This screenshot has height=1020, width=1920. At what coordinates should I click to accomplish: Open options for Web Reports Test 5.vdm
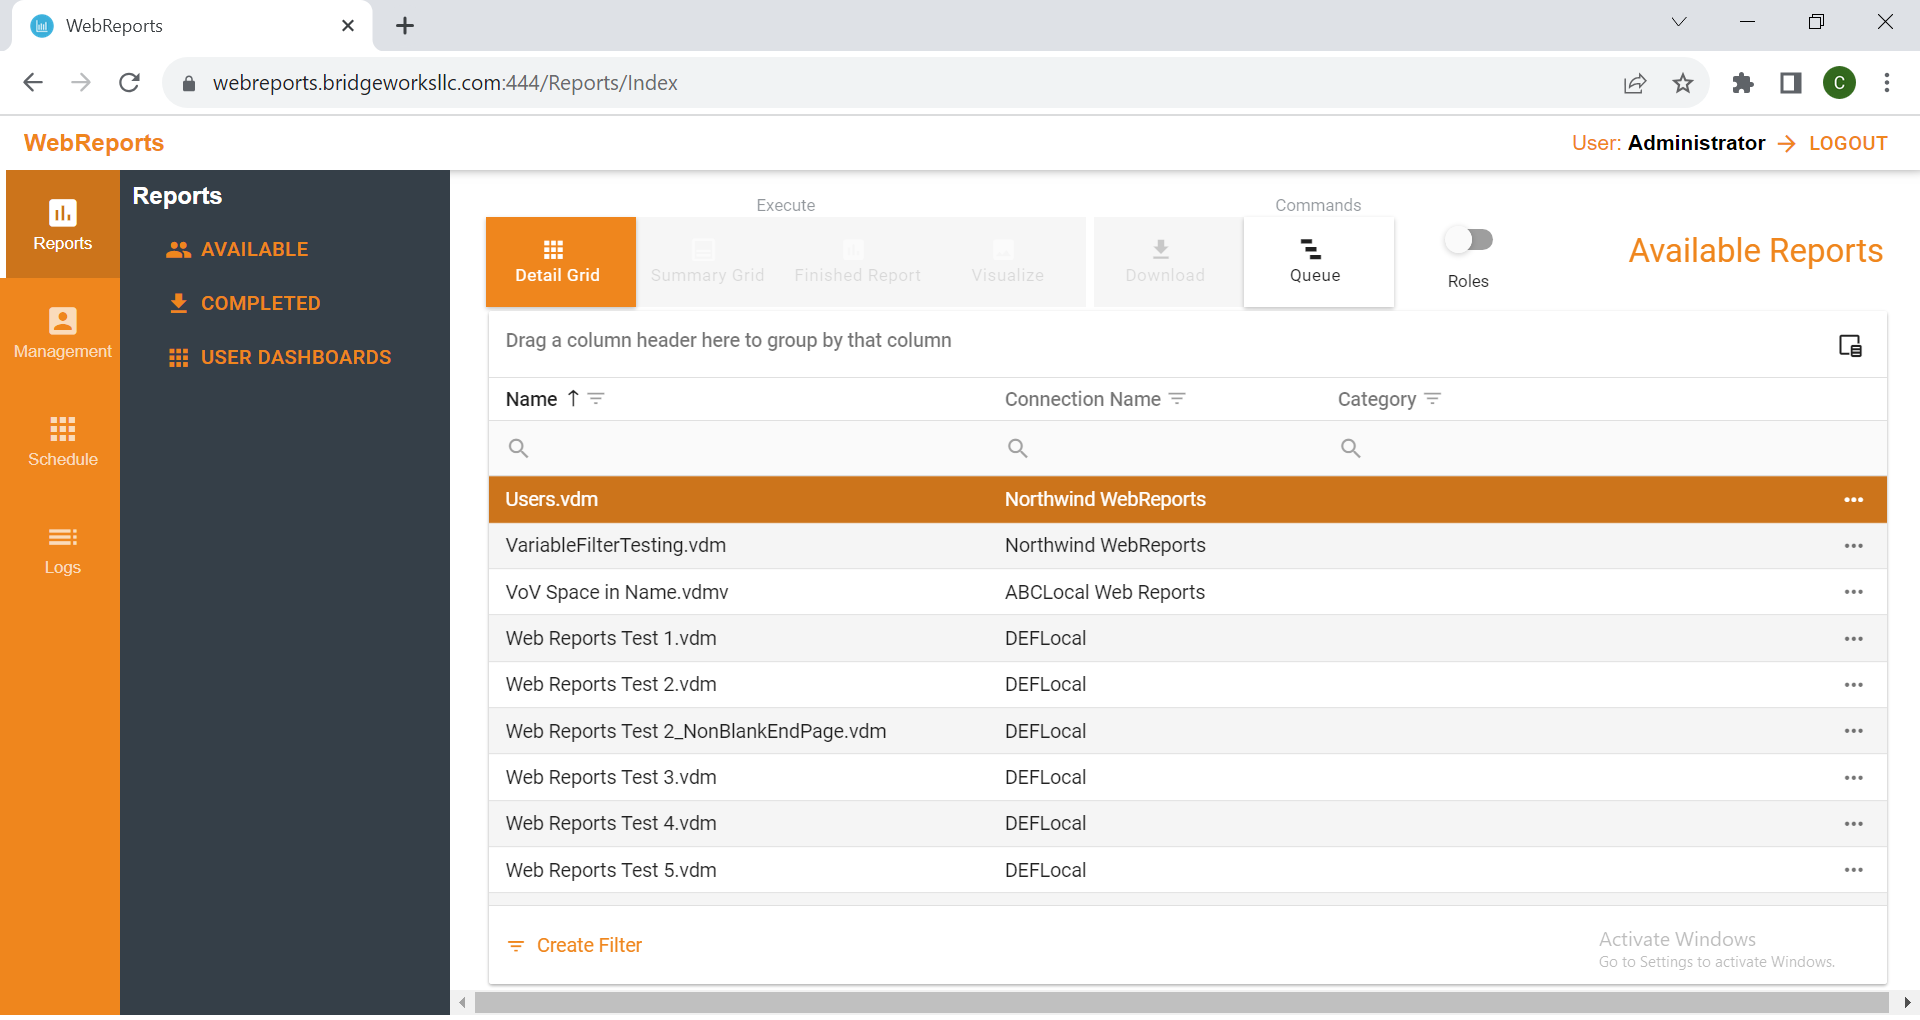pos(1853,870)
